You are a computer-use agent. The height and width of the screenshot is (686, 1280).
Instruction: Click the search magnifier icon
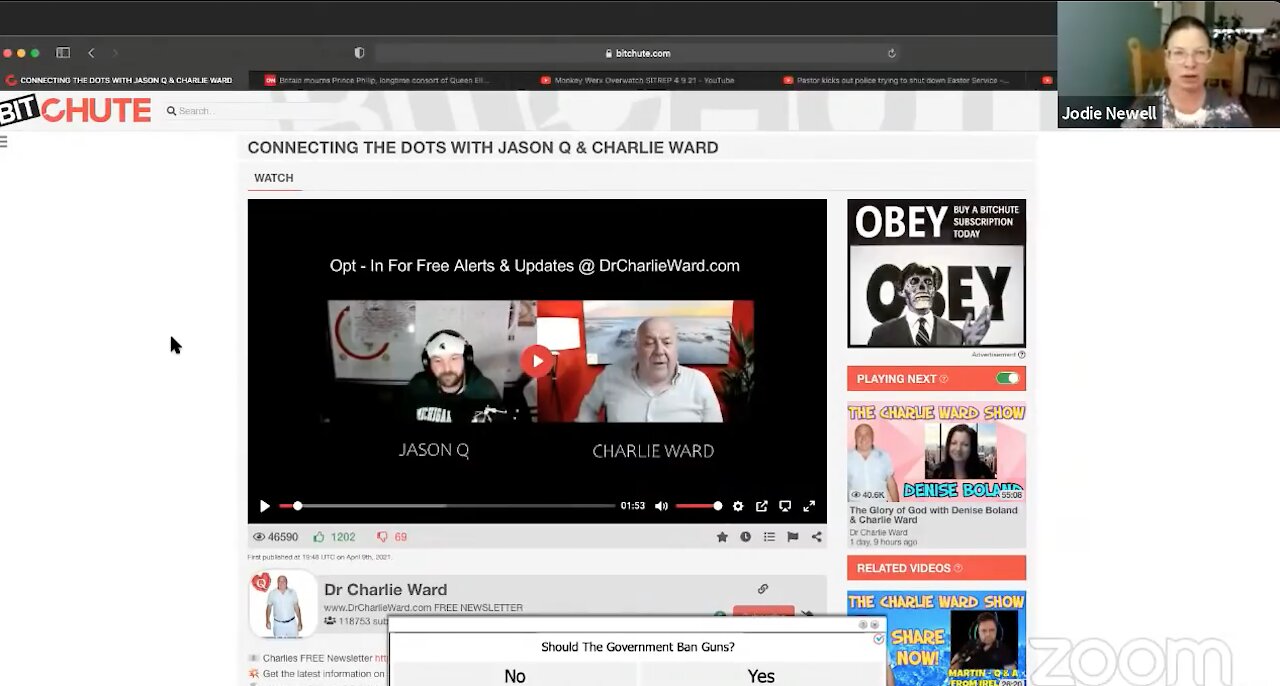[171, 111]
